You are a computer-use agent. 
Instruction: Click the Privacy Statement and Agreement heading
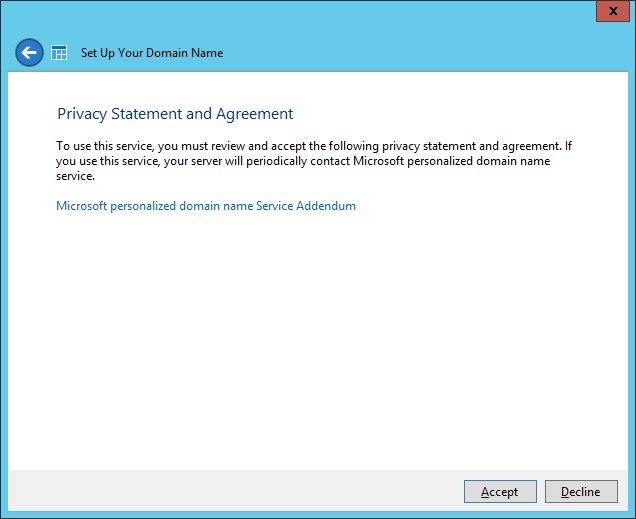pos(175,114)
